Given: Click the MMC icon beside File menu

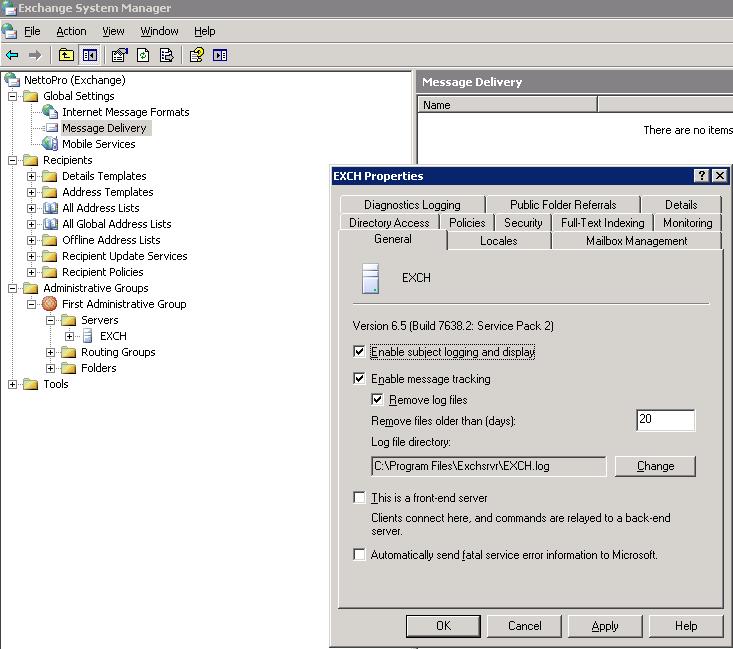Looking at the screenshot, I should click(x=9, y=31).
